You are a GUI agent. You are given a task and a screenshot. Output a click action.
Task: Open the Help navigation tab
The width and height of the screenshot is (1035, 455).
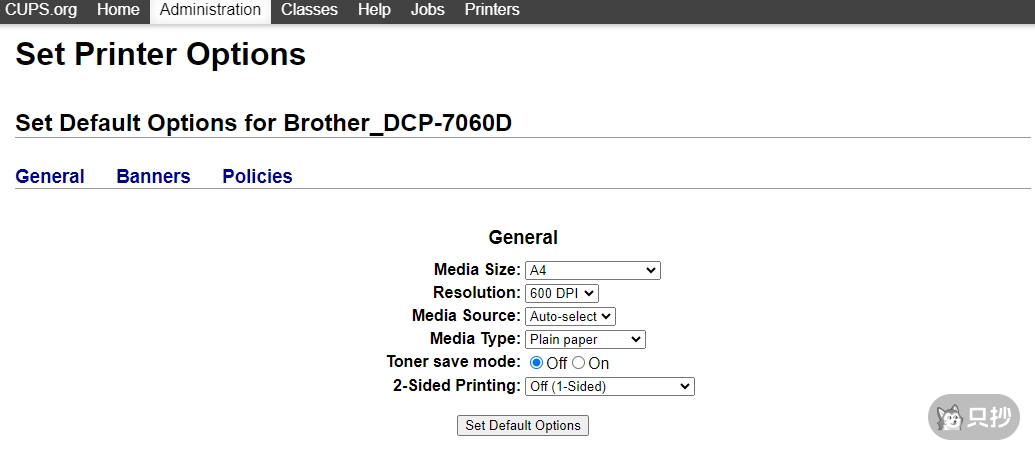pyautogui.click(x=374, y=10)
